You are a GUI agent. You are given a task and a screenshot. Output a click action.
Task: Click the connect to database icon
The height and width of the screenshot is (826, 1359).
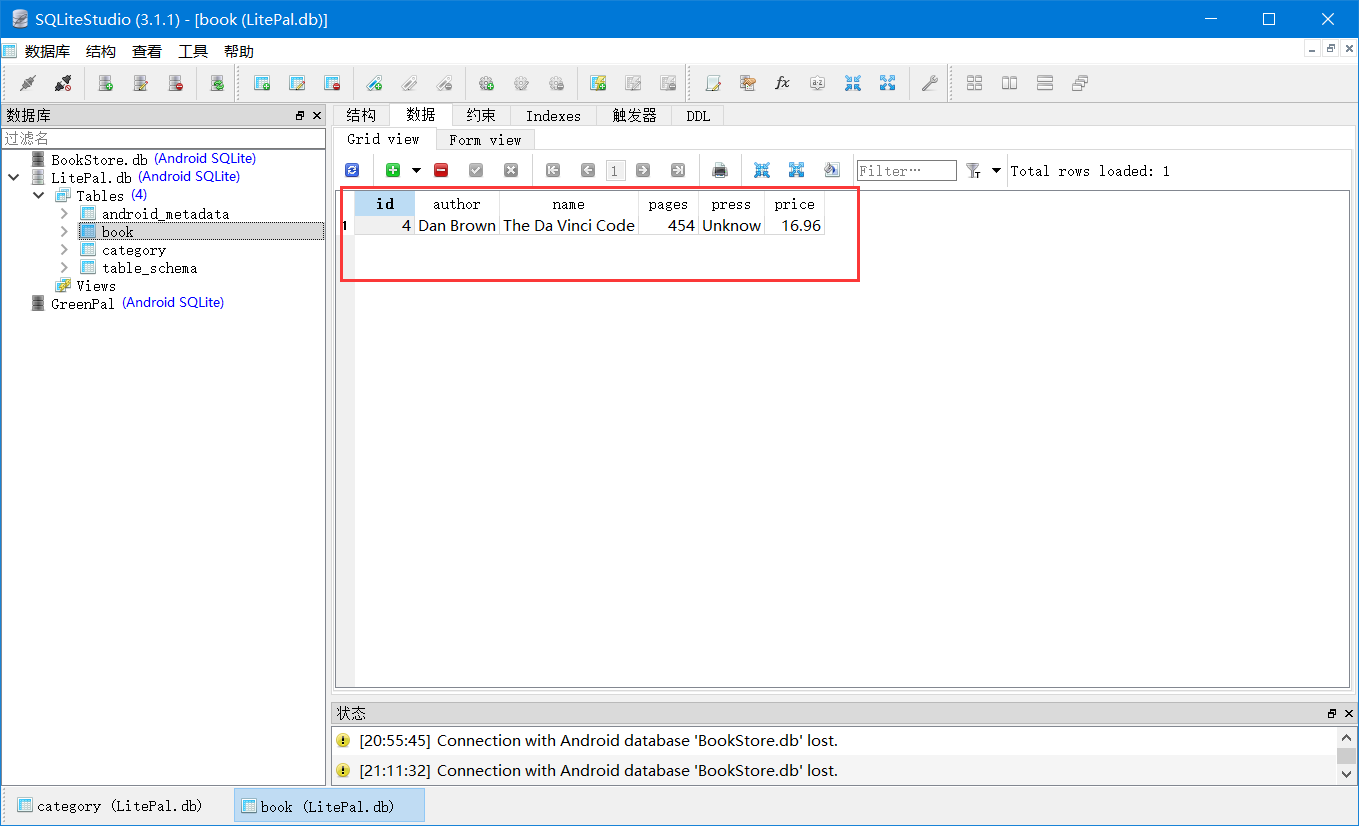coord(28,84)
